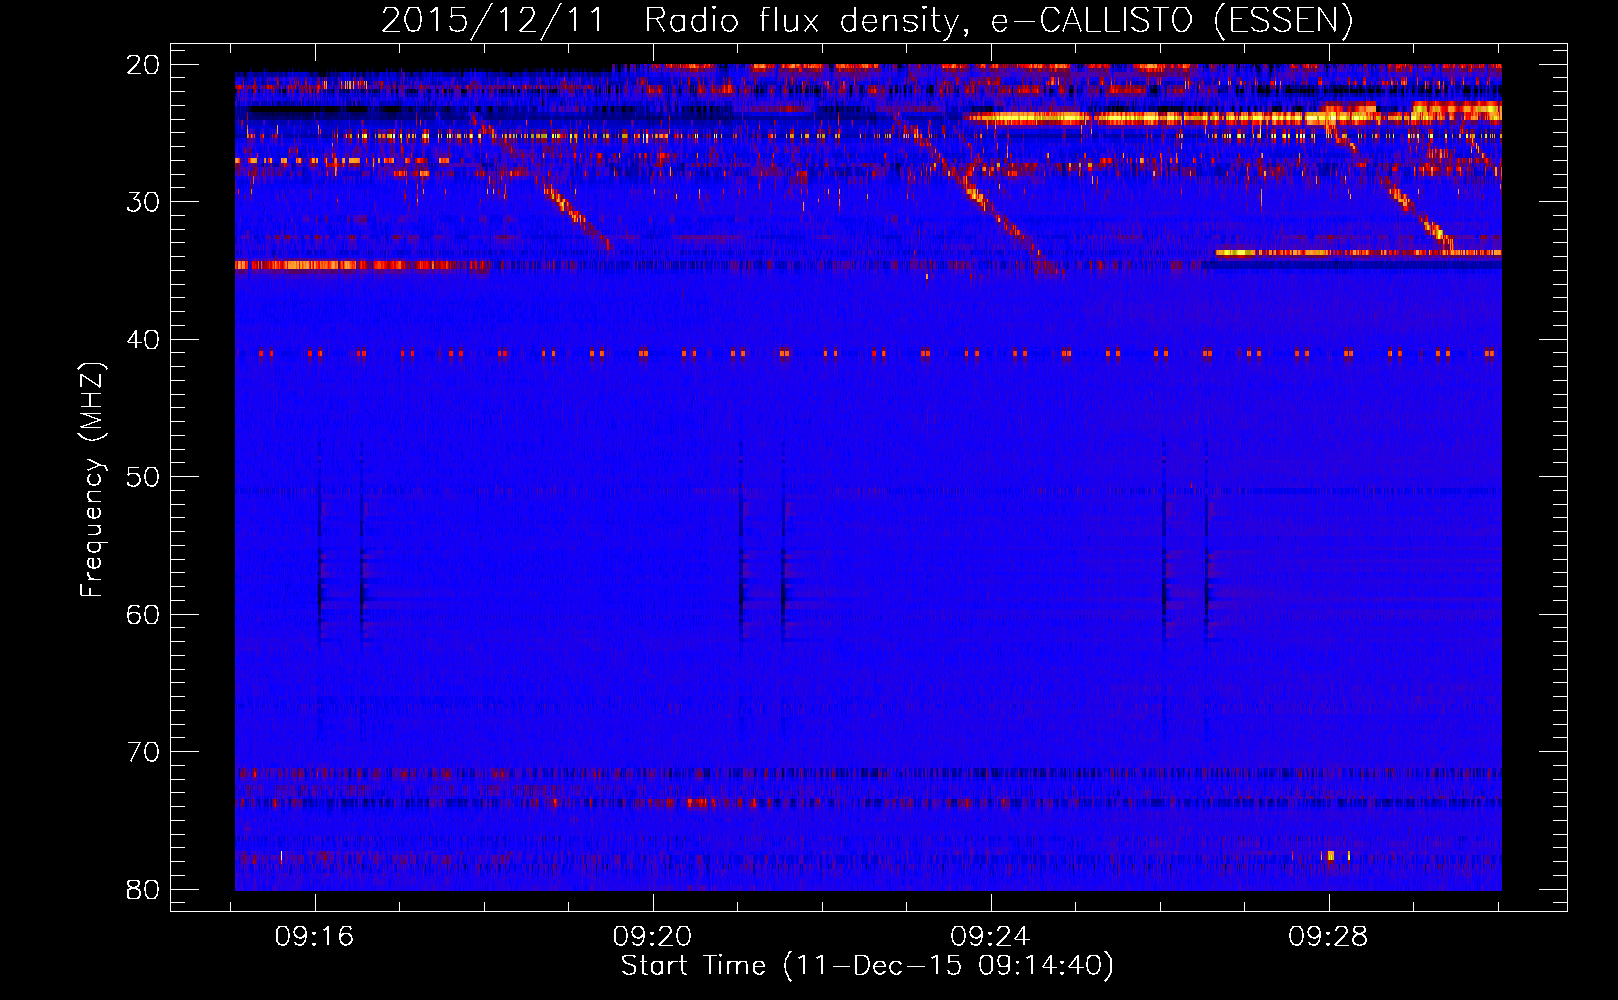1618x1000 pixels.
Task: Click the frequency tick label "80"
Action: (x=144, y=889)
